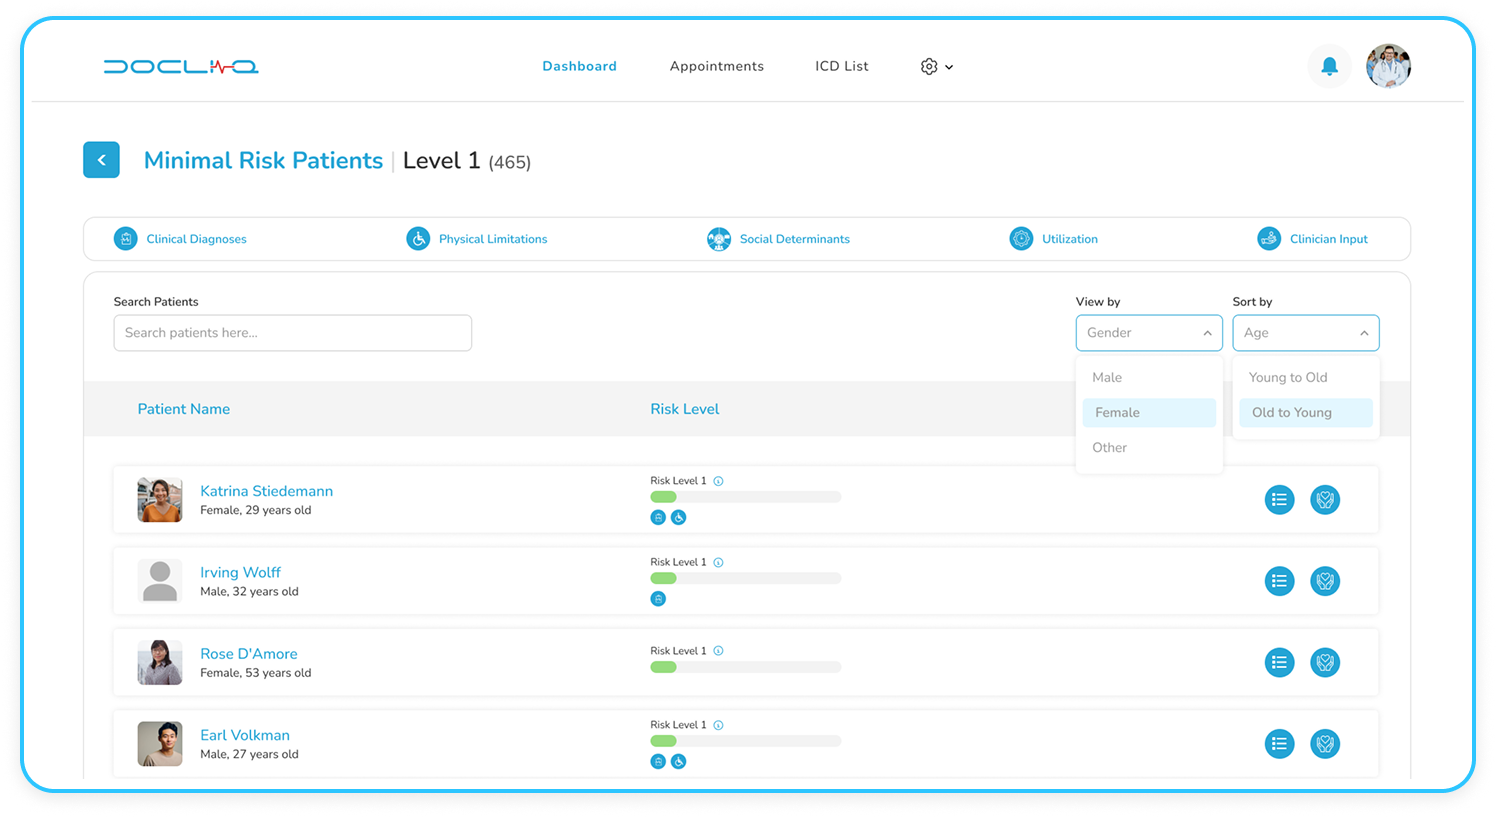
Task: Select the Clinician Input filter icon
Action: click(x=1268, y=238)
